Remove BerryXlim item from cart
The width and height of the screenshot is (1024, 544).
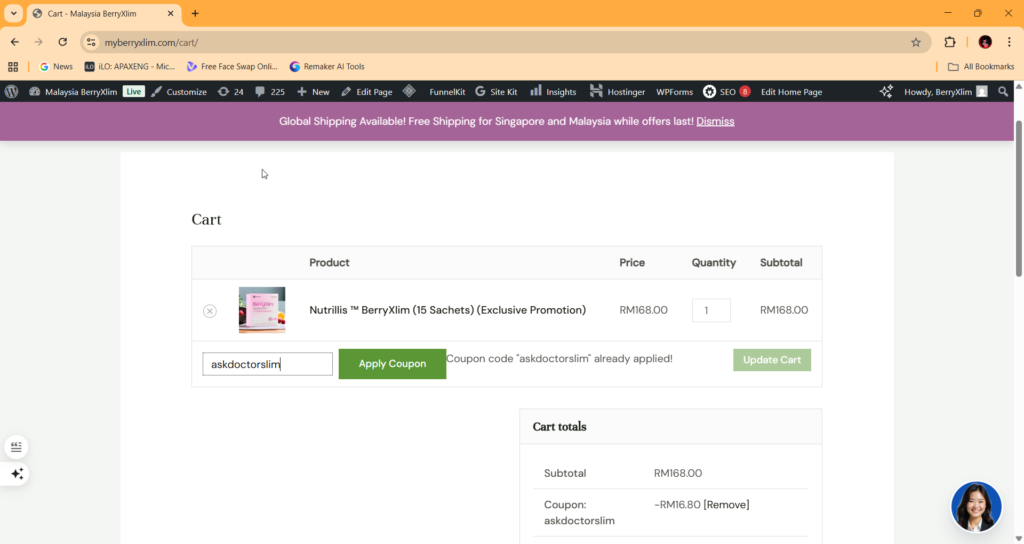coord(210,311)
